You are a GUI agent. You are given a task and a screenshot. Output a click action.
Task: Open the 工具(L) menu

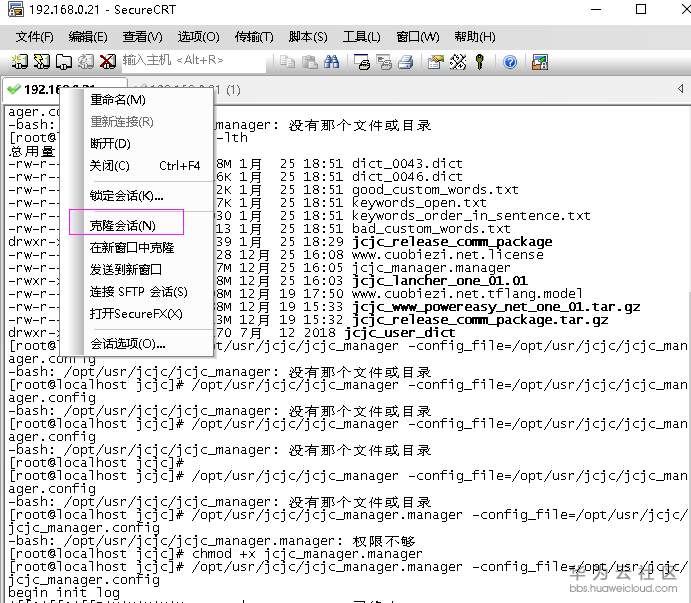[361, 37]
